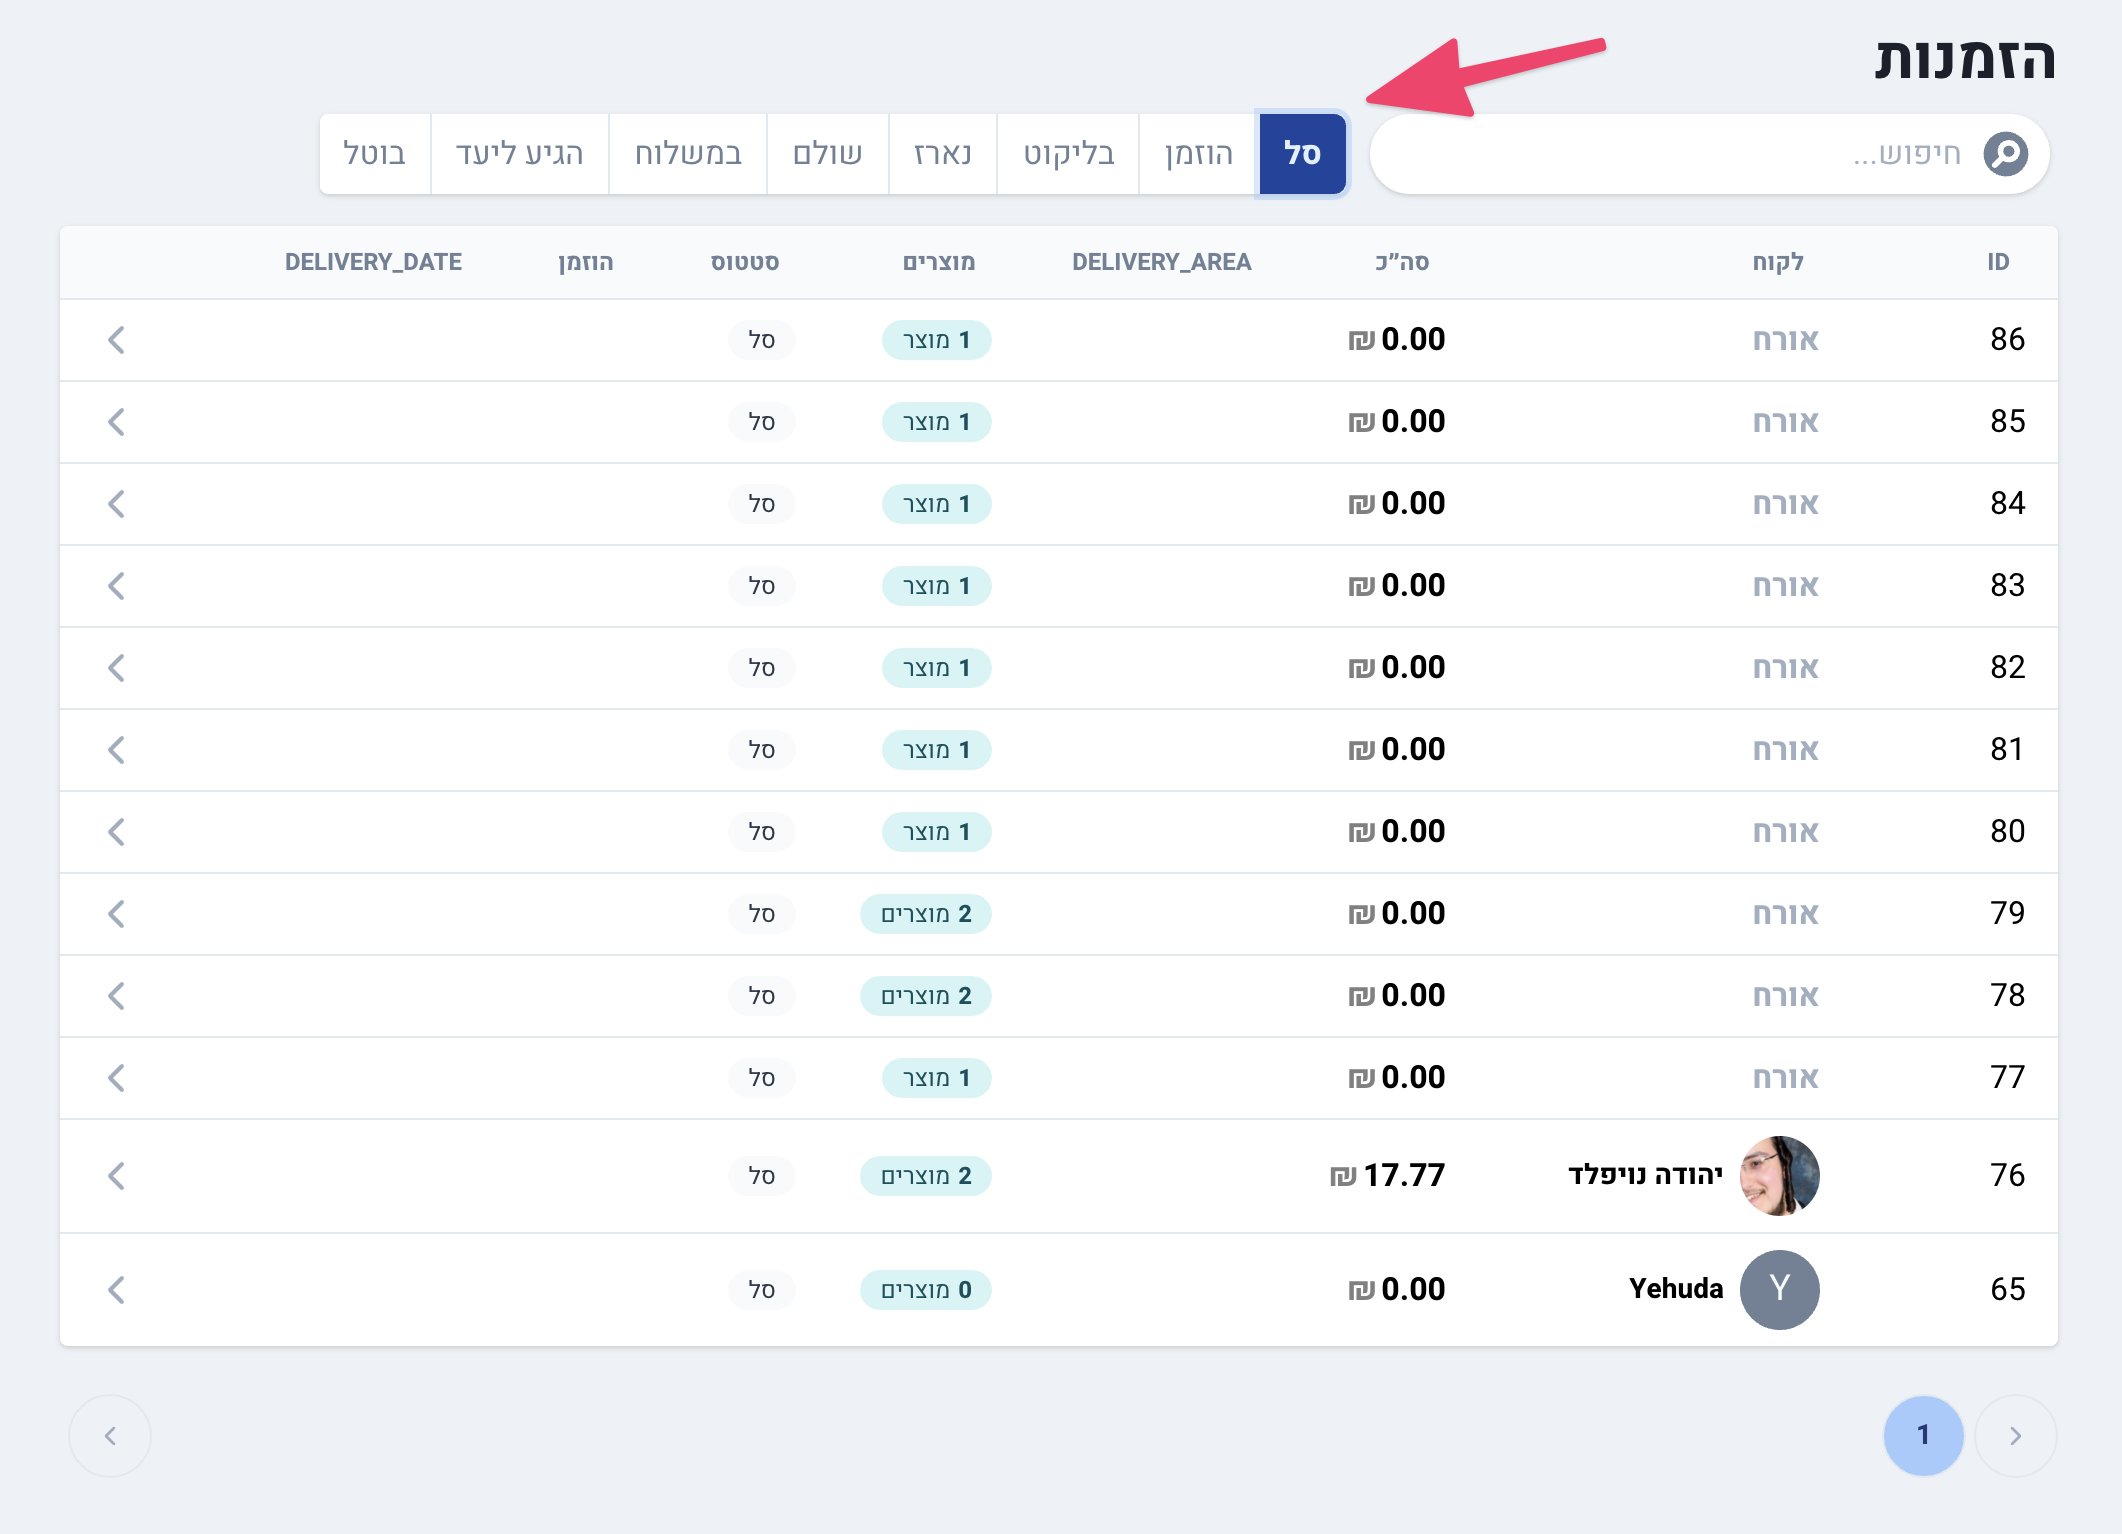The image size is (2122, 1534).
Task: Click the 2 מוצרים badge in order 78
Action: click(x=926, y=996)
